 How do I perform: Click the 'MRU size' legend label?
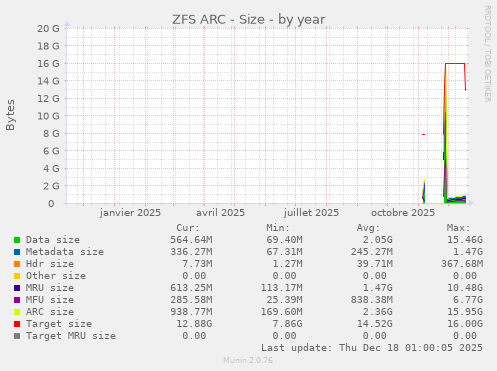50,288
